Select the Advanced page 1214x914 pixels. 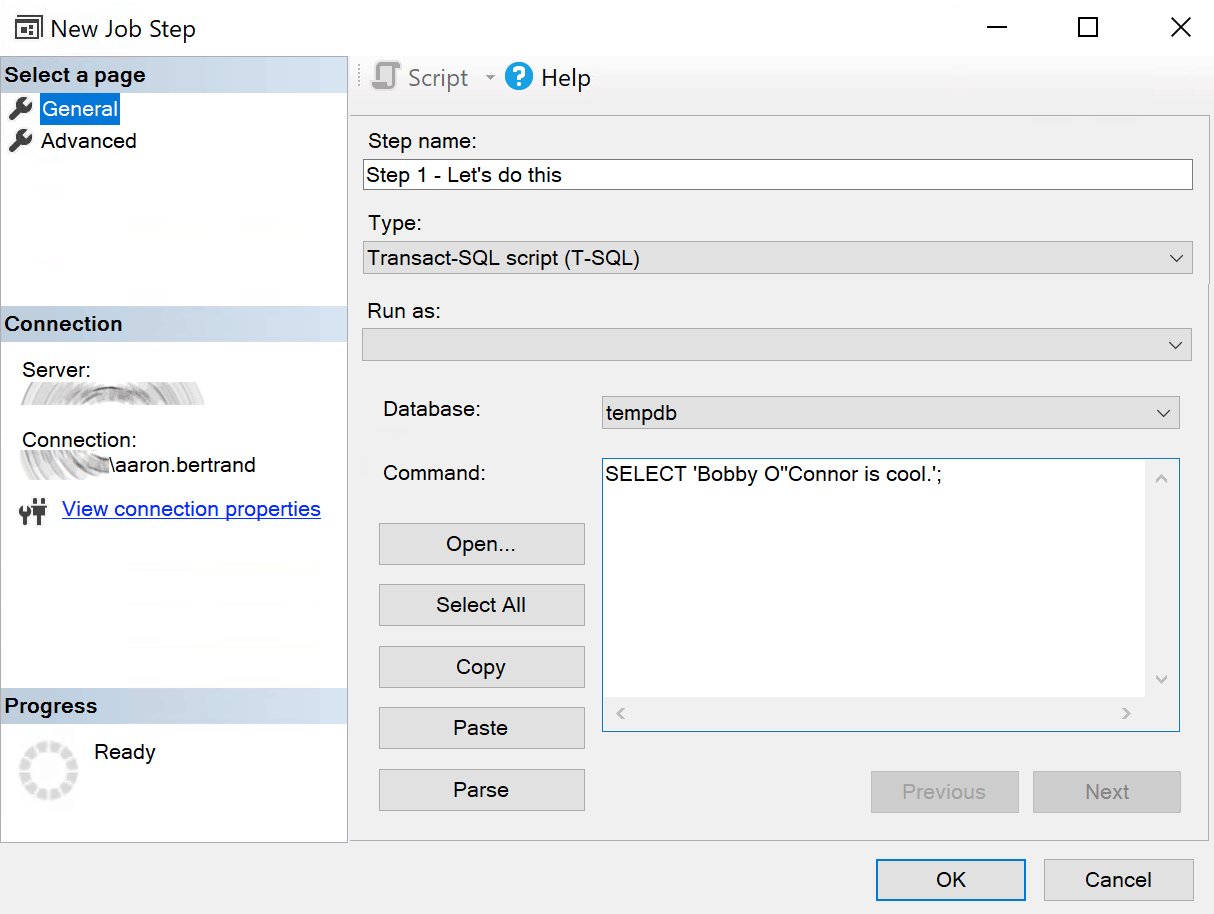click(89, 141)
